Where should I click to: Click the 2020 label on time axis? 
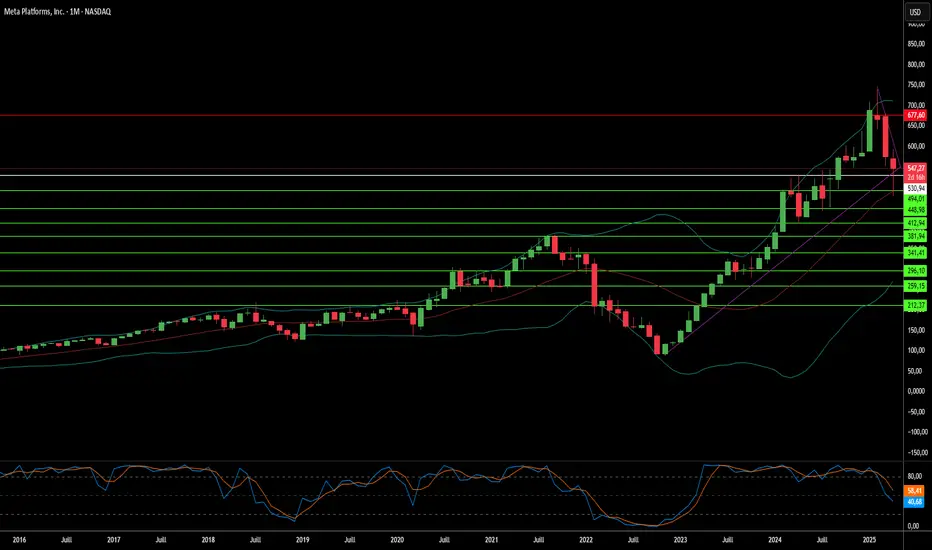pos(397,540)
